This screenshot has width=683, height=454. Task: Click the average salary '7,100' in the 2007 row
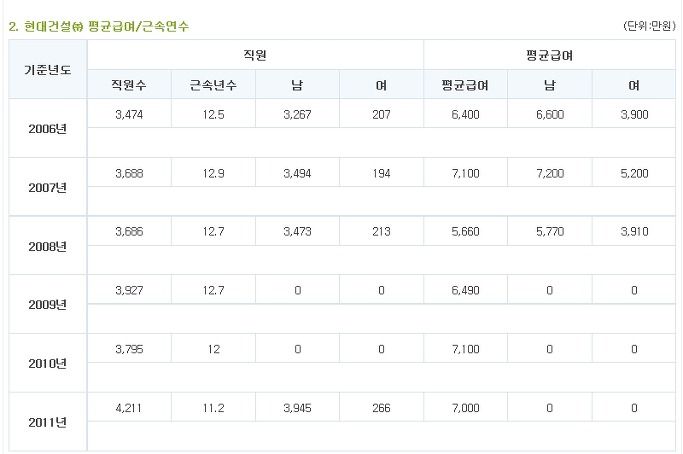(x=465, y=173)
